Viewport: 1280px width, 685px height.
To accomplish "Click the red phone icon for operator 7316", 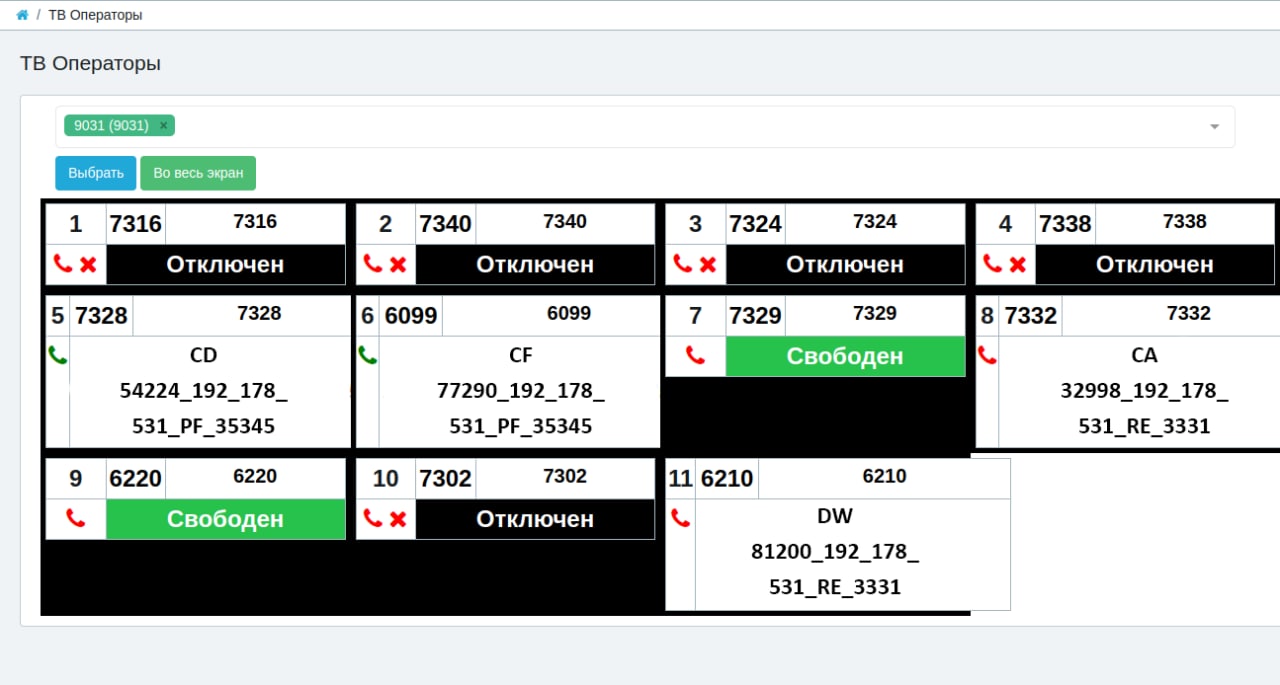I will pos(64,264).
